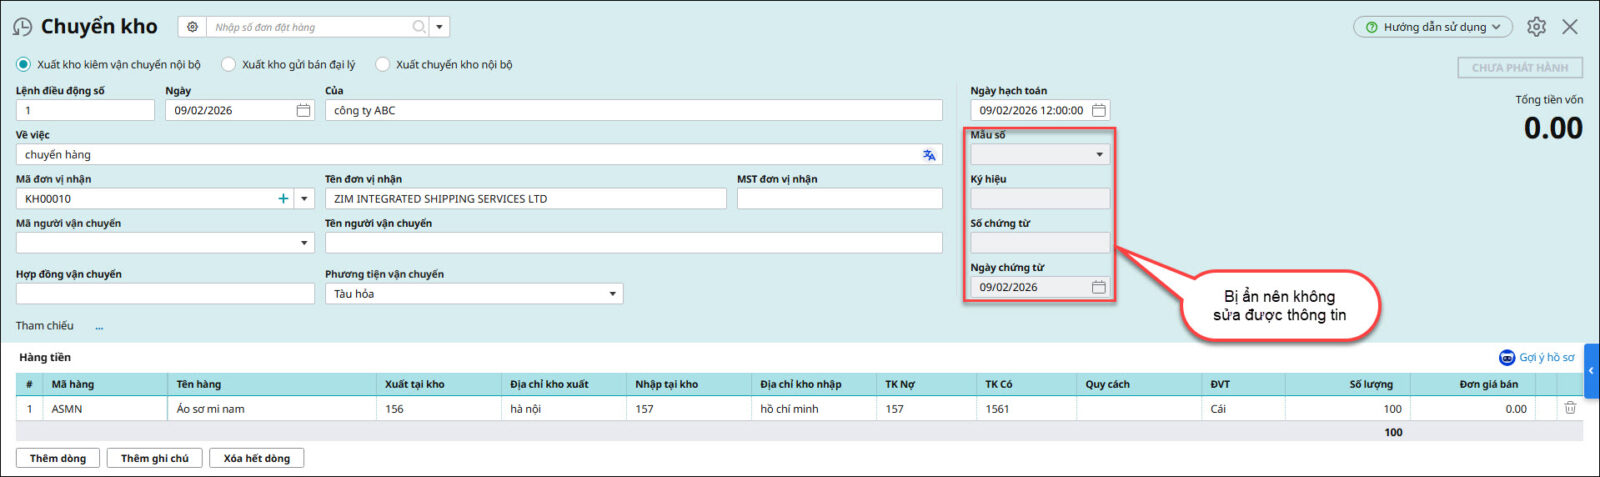Click the Hợp đồng vận chuyển input field

(x=165, y=294)
